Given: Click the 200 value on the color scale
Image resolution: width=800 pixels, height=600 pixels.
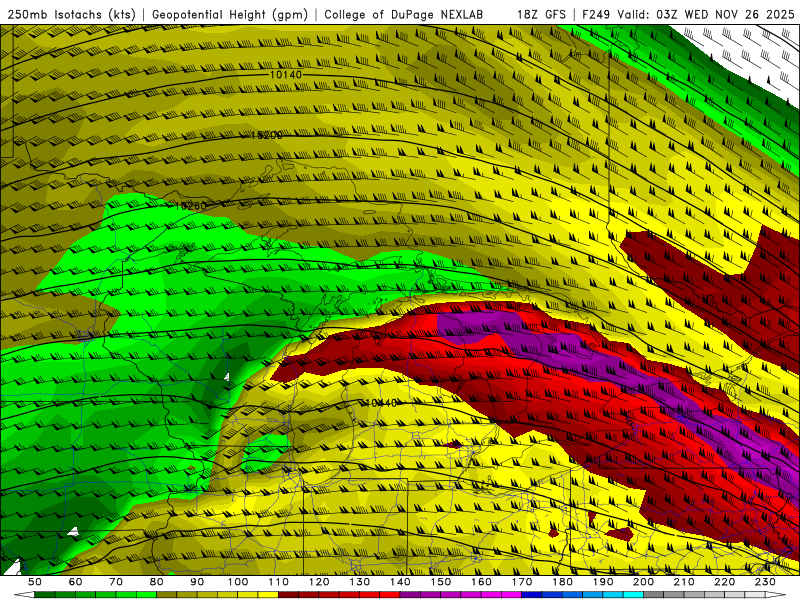Looking at the screenshot, I should click(644, 582).
